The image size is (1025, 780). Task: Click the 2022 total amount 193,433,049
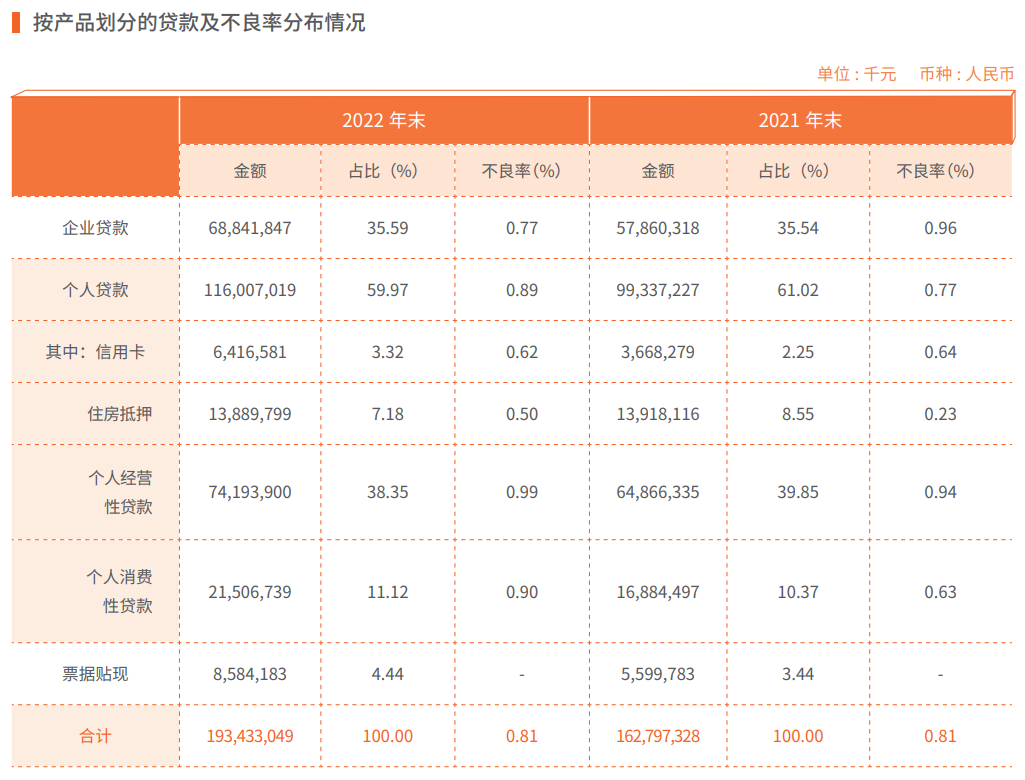250,736
